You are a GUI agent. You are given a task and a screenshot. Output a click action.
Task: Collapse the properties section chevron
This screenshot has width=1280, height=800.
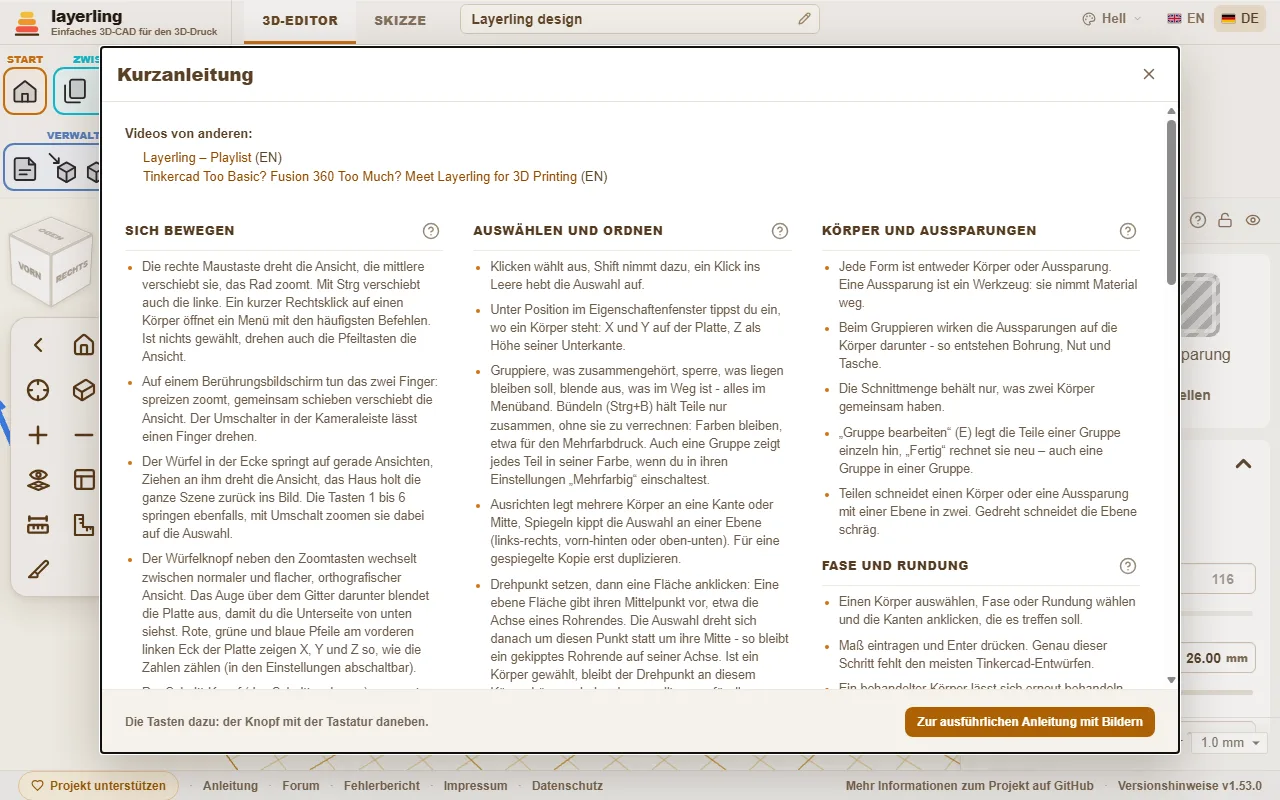coord(1243,464)
